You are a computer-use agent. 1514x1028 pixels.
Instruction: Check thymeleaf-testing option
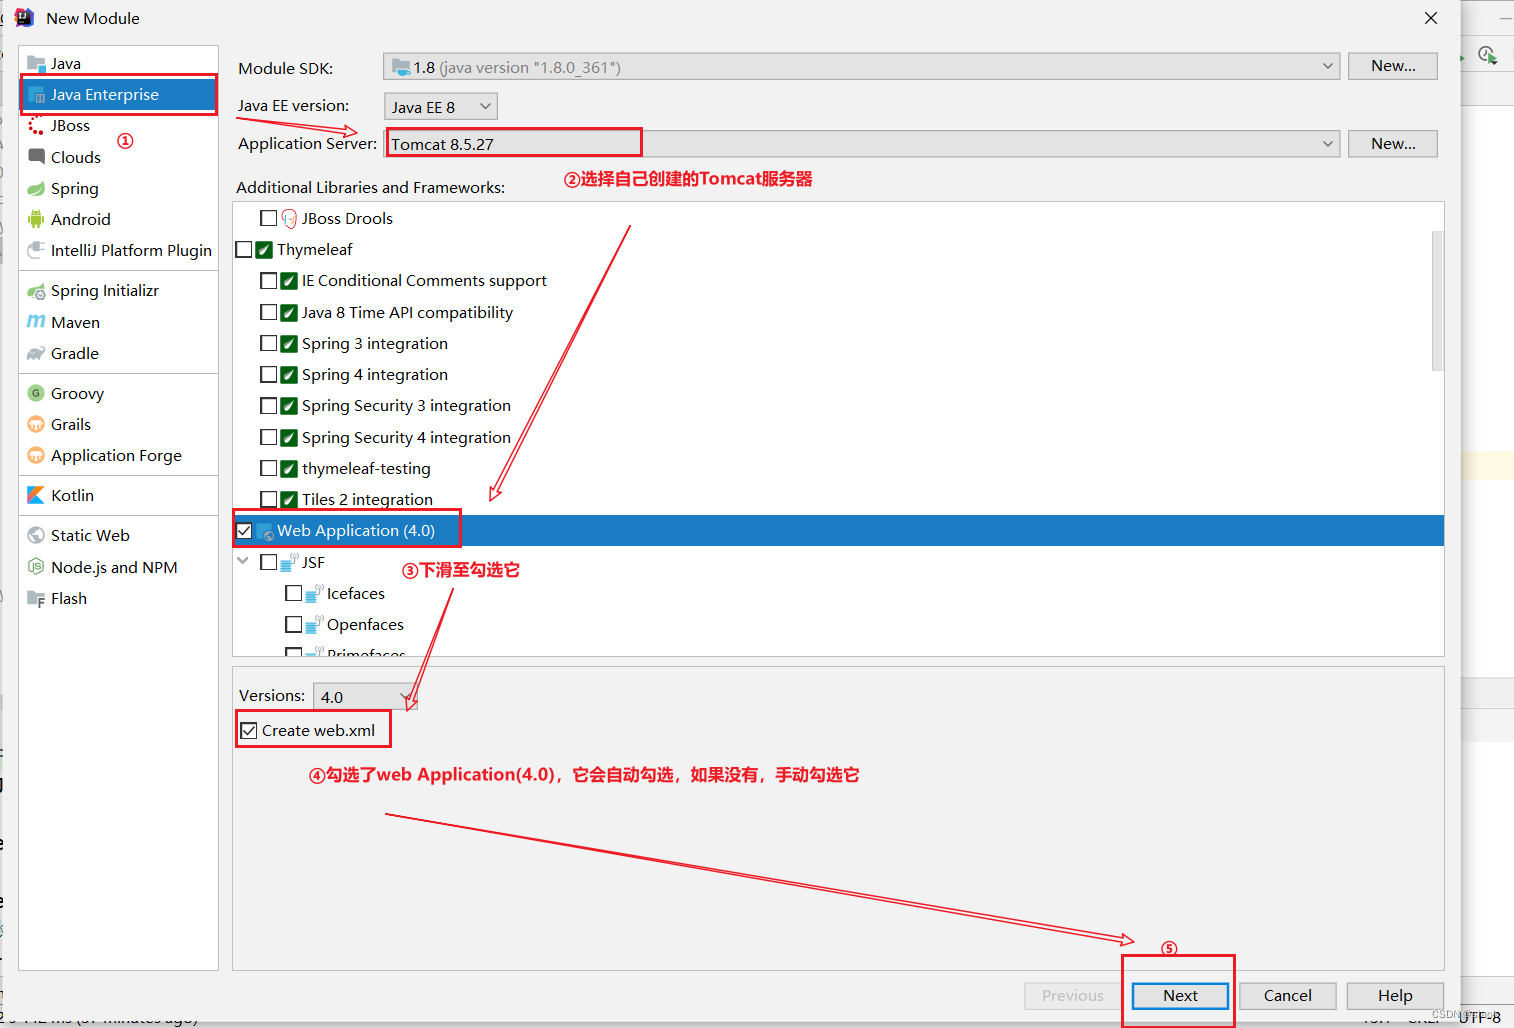pyautogui.click(x=268, y=468)
